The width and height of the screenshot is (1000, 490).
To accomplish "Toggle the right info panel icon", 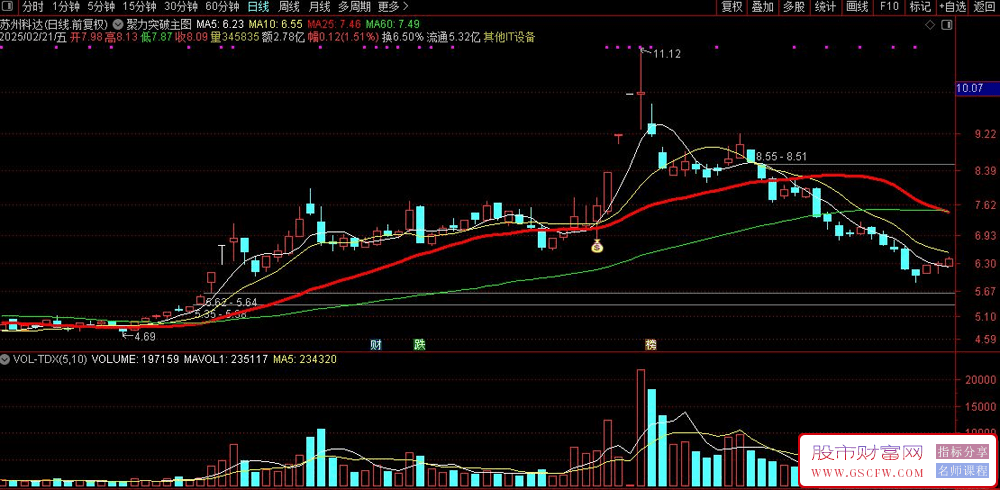I will (x=947, y=25).
